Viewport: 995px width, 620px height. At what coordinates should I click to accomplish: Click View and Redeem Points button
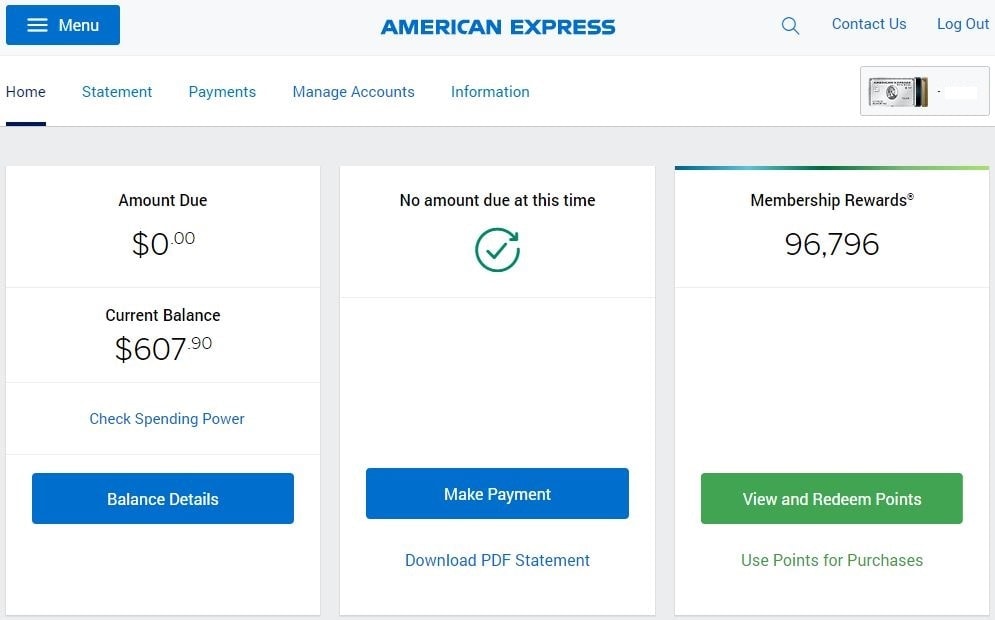coord(831,499)
